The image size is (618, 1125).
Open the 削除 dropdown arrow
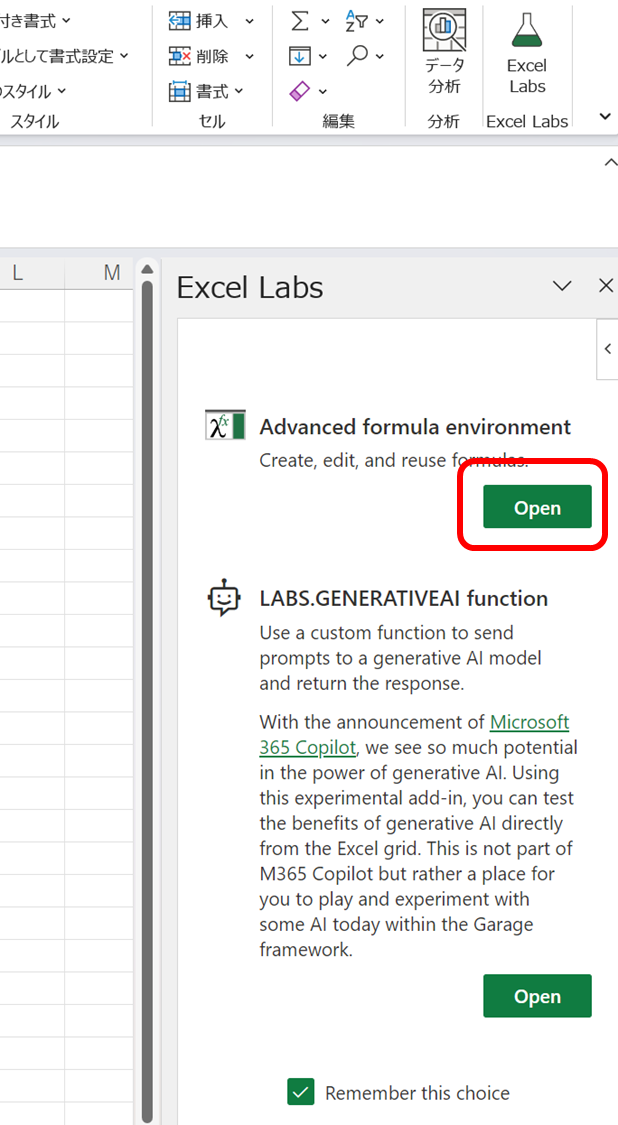(249, 56)
